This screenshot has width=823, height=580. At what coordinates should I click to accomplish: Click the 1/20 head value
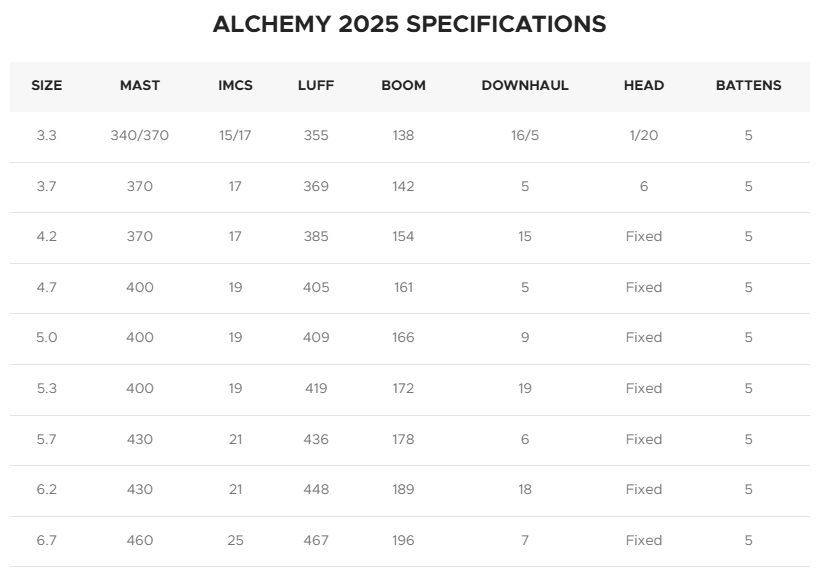coord(644,135)
